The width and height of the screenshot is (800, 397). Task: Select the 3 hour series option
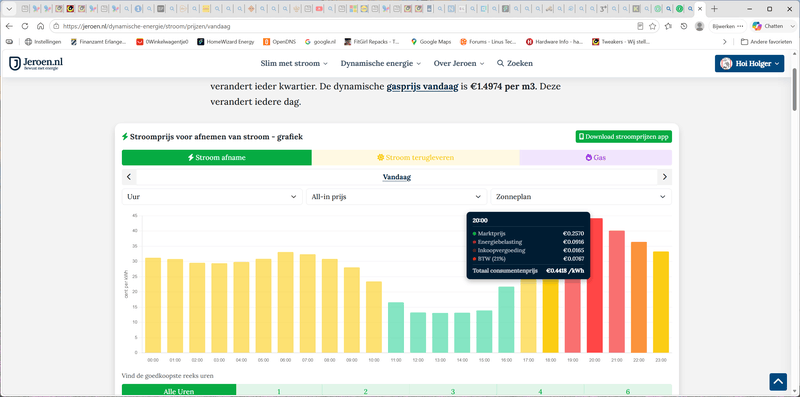tap(453, 391)
